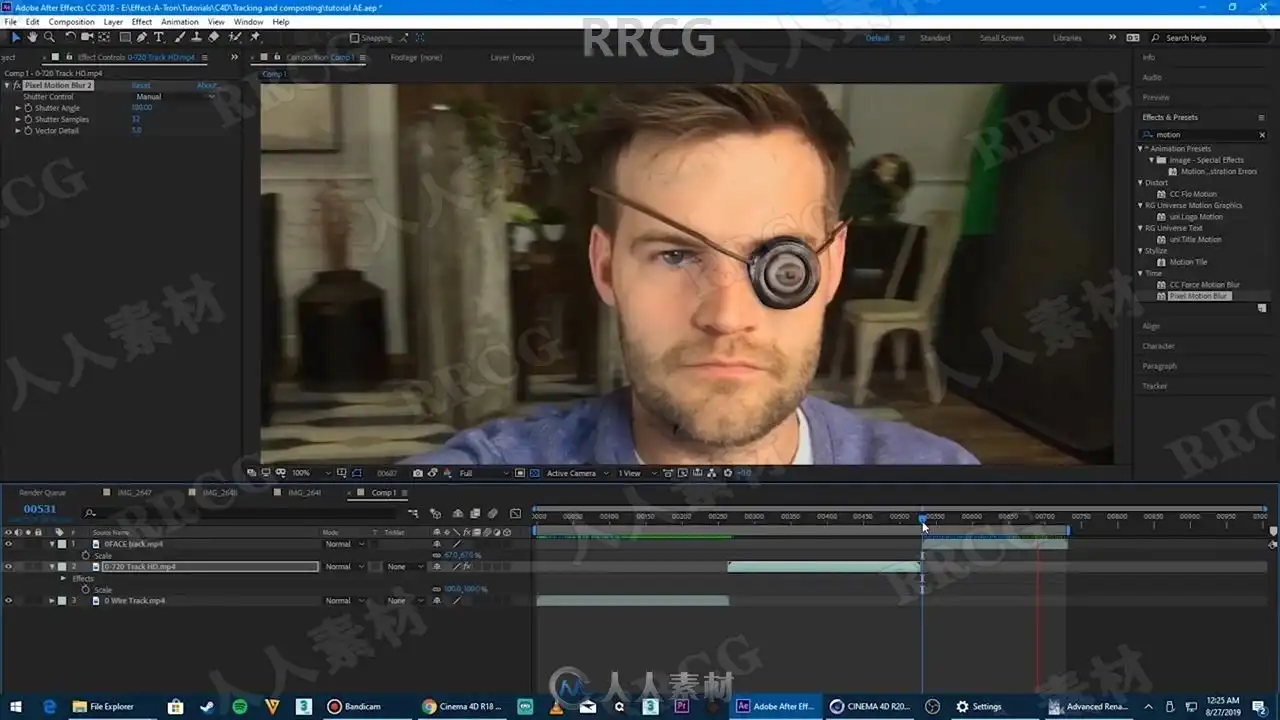
Task: Toggle Draft 3D in timeline header
Action: (x=436, y=513)
